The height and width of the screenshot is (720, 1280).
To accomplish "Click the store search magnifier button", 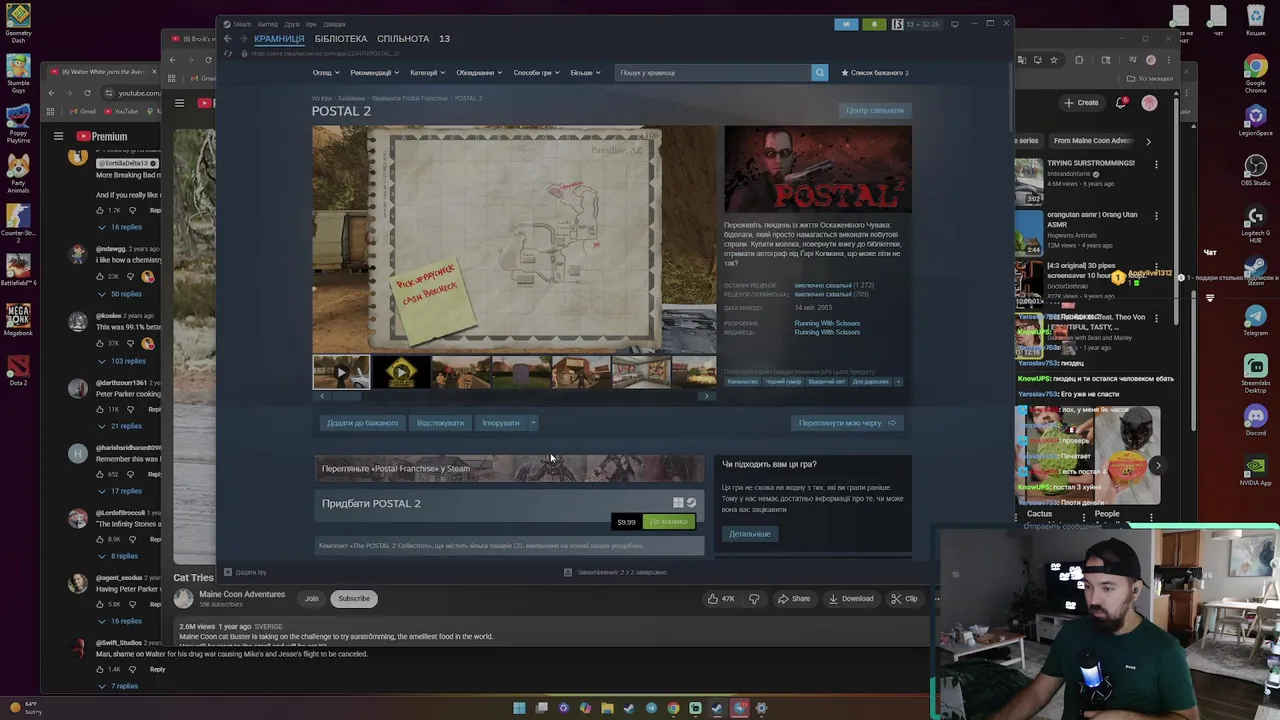I will coord(819,72).
